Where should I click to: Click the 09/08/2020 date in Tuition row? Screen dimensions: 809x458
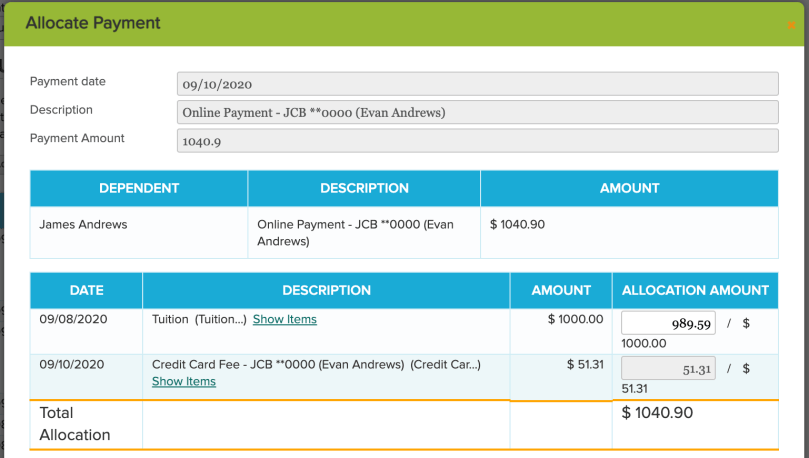pyautogui.click(x=73, y=320)
